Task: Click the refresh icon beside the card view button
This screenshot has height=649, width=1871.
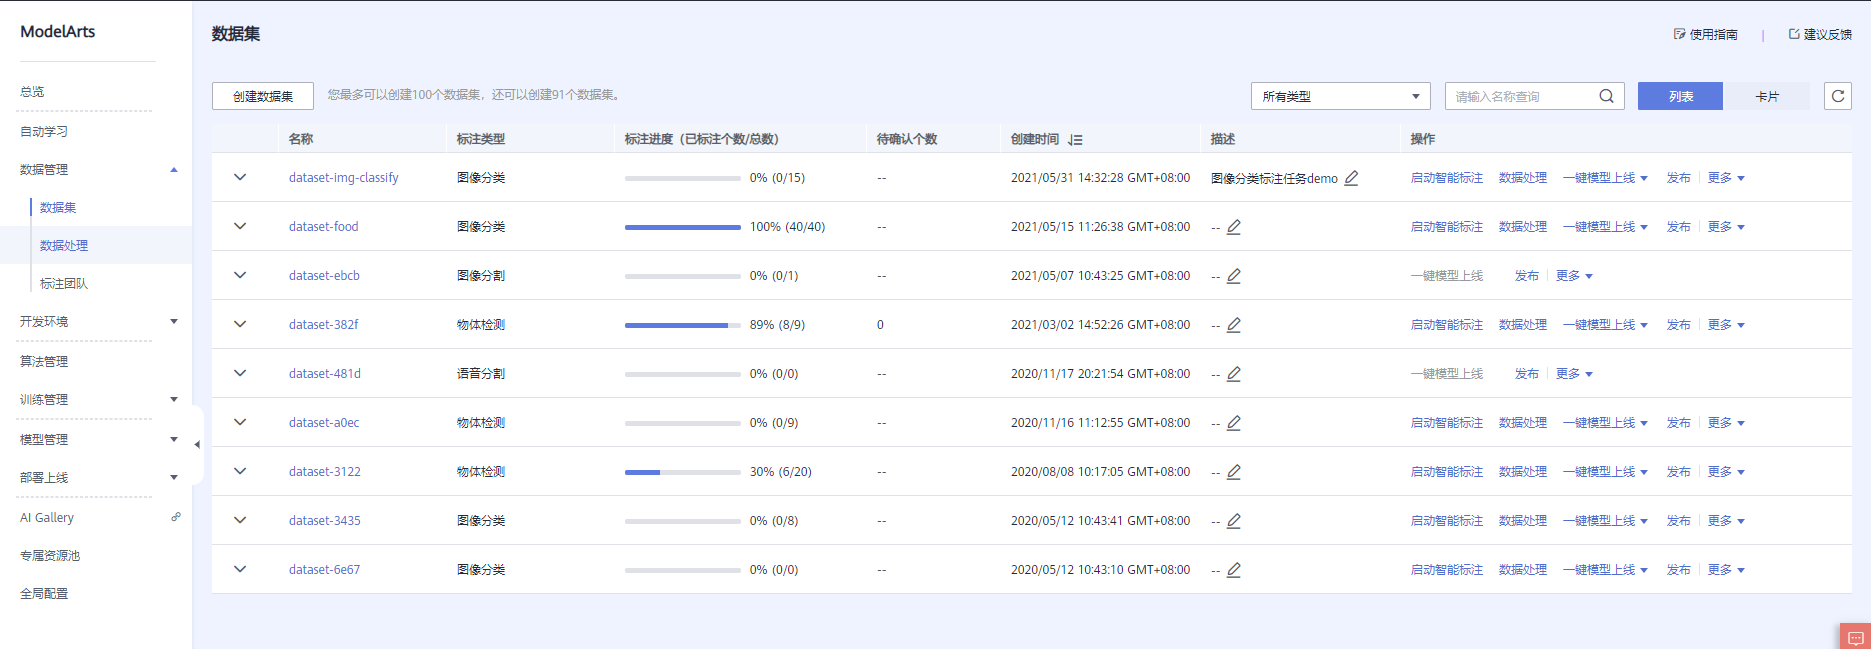Action: (1837, 96)
